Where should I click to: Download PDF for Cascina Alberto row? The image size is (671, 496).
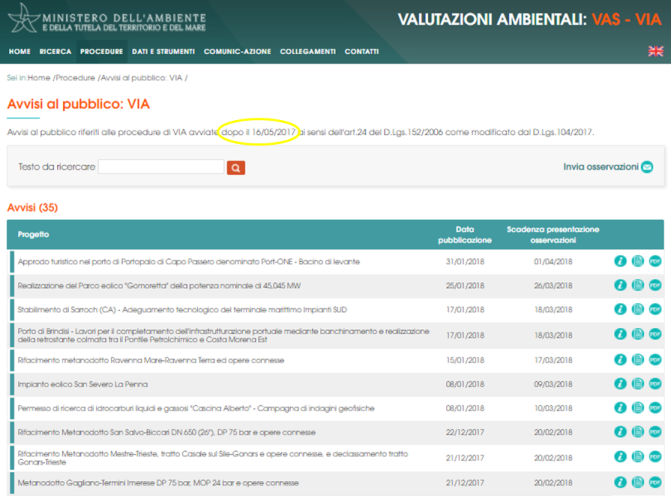[655, 408]
